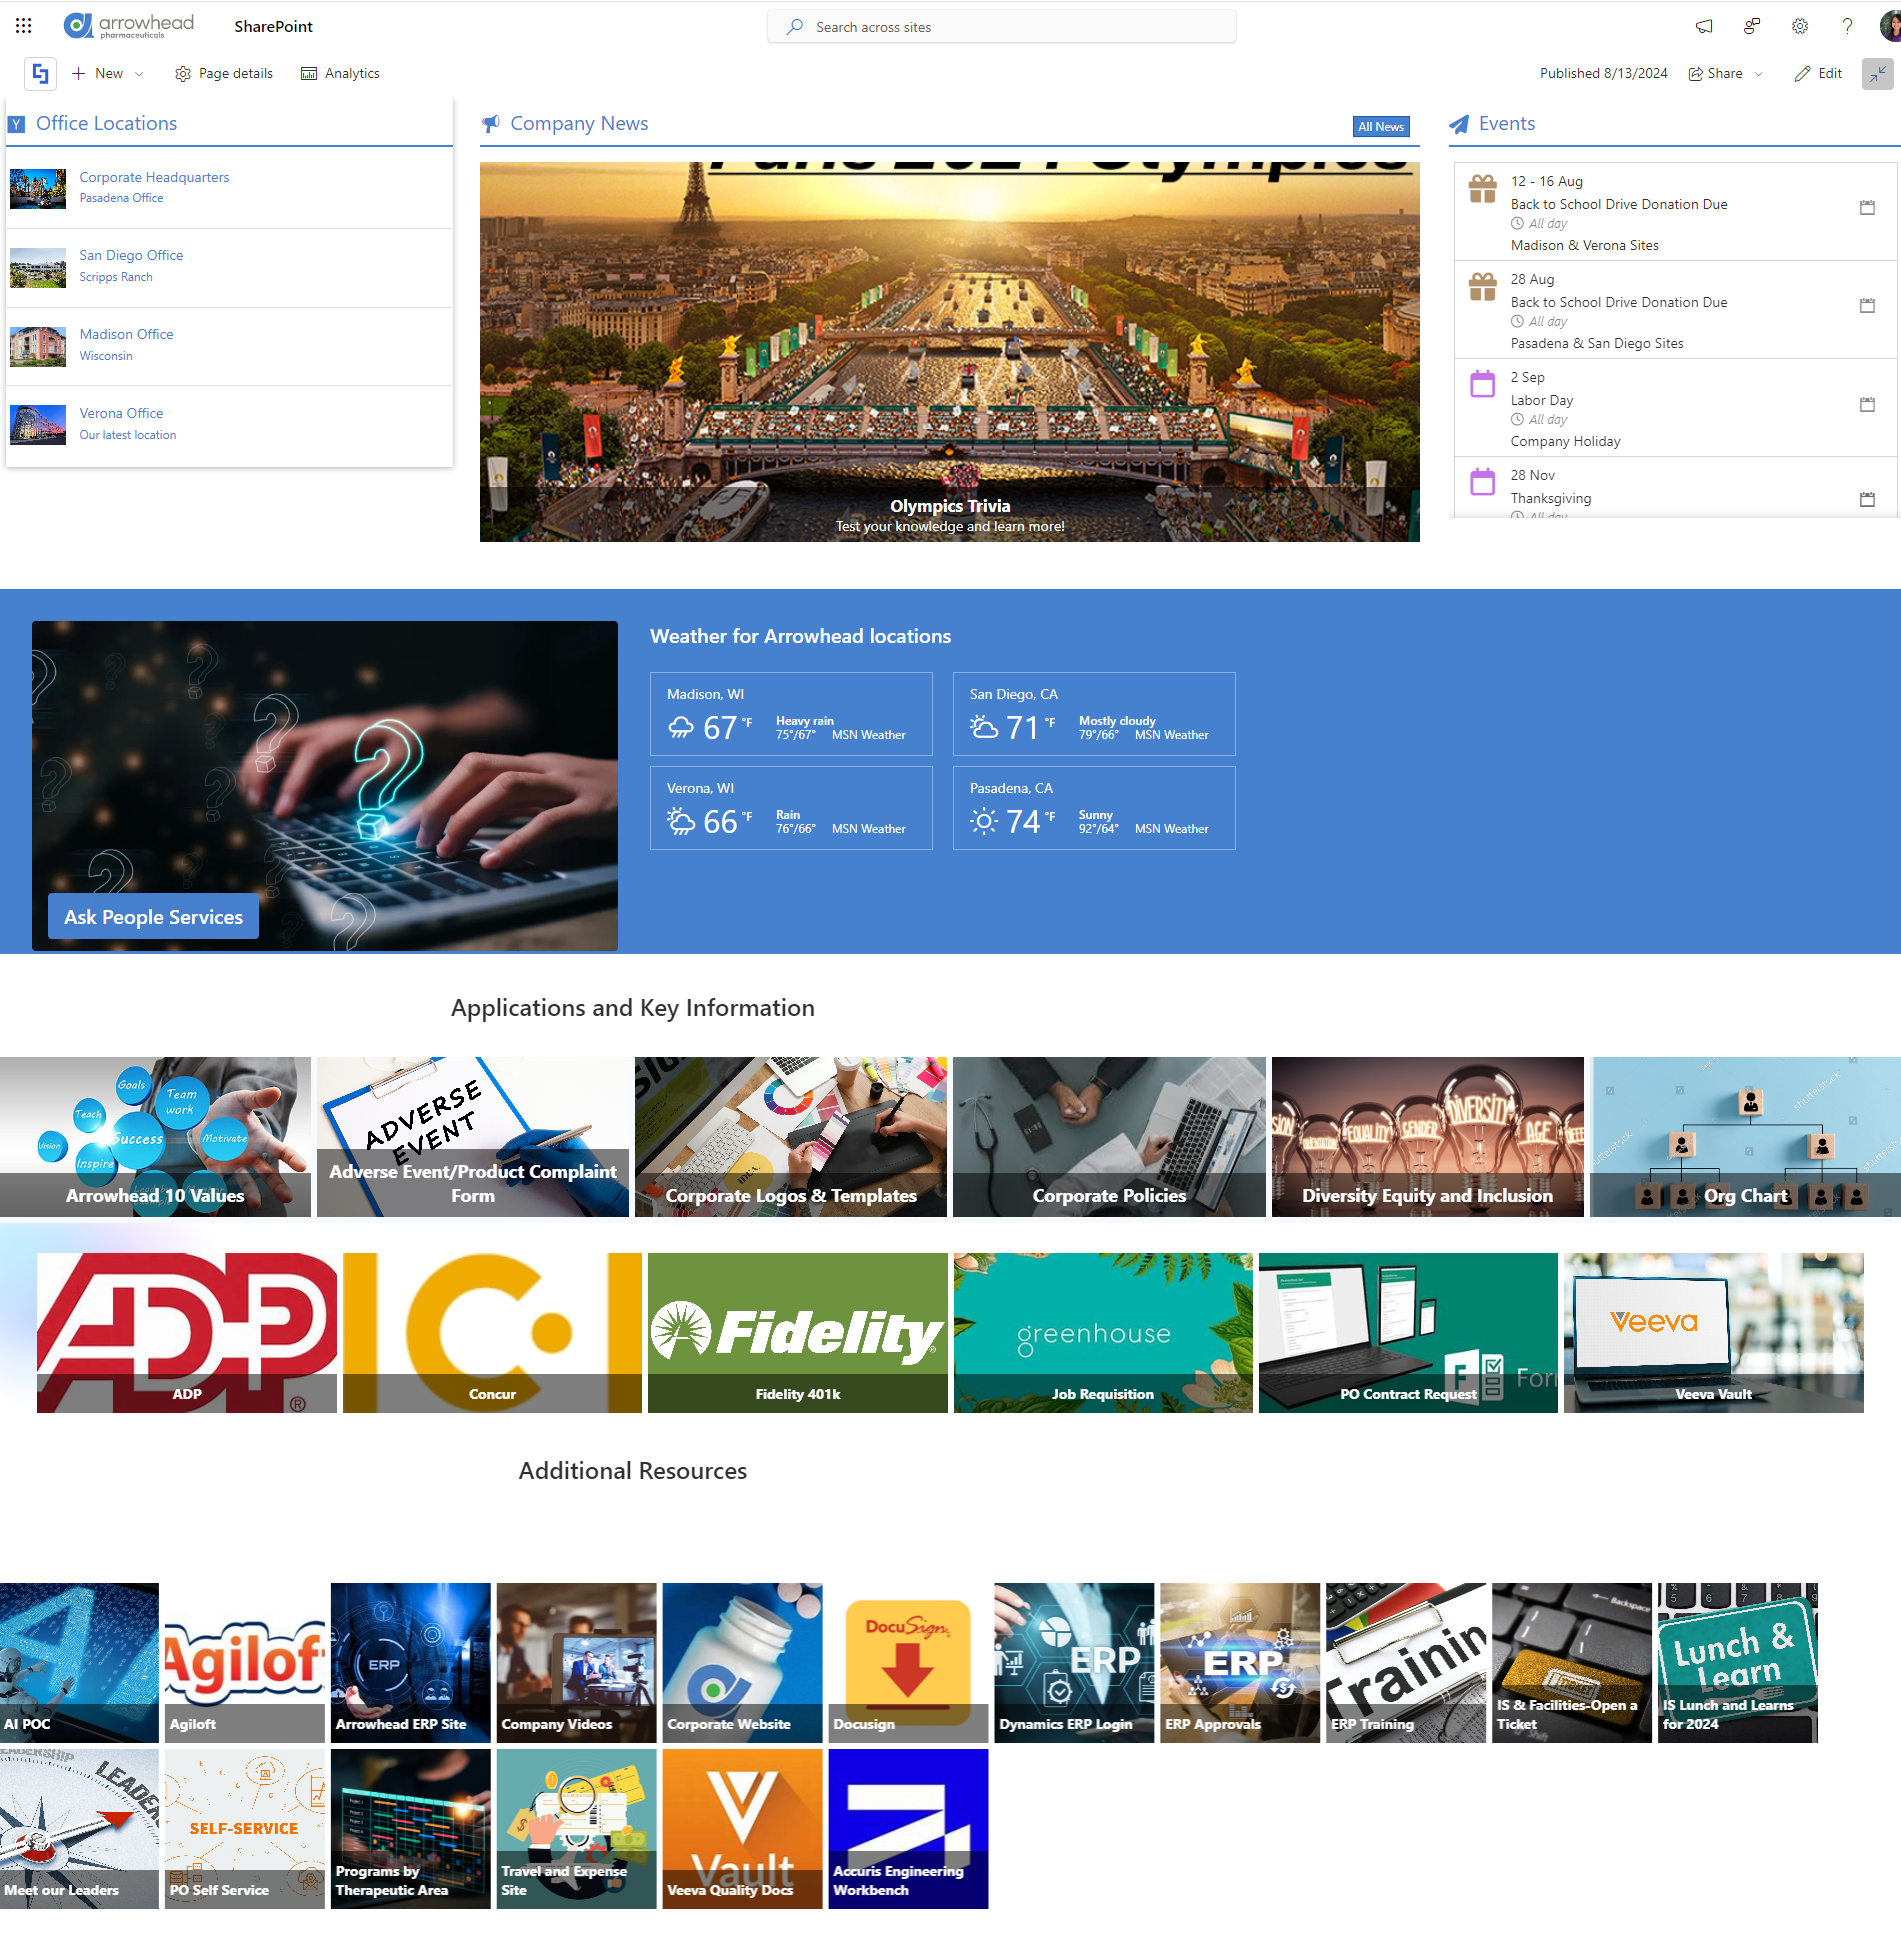The width and height of the screenshot is (1901, 1957).
Task: Open Help using the question mark icon
Action: pyautogui.click(x=1847, y=26)
